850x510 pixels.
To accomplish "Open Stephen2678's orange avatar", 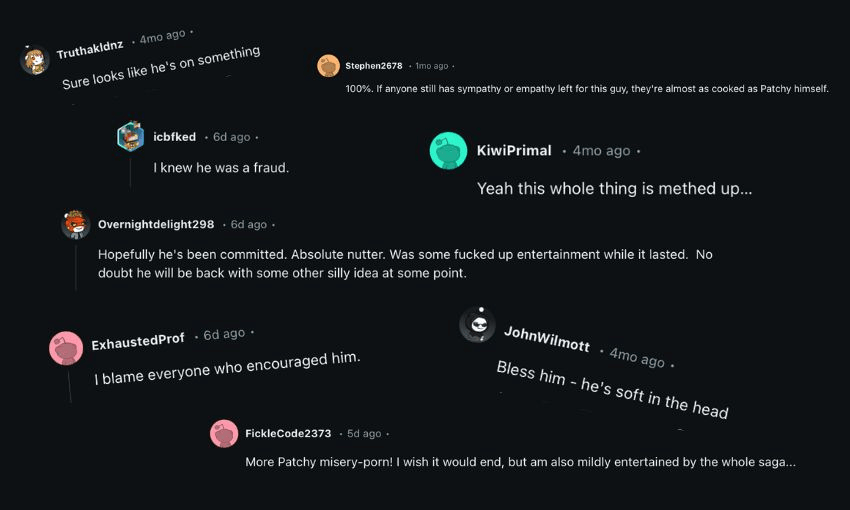I will [329, 66].
